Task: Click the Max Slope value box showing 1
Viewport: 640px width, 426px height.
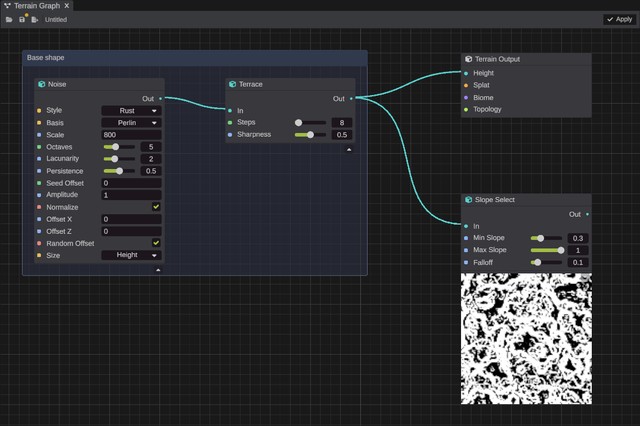Action: click(578, 250)
